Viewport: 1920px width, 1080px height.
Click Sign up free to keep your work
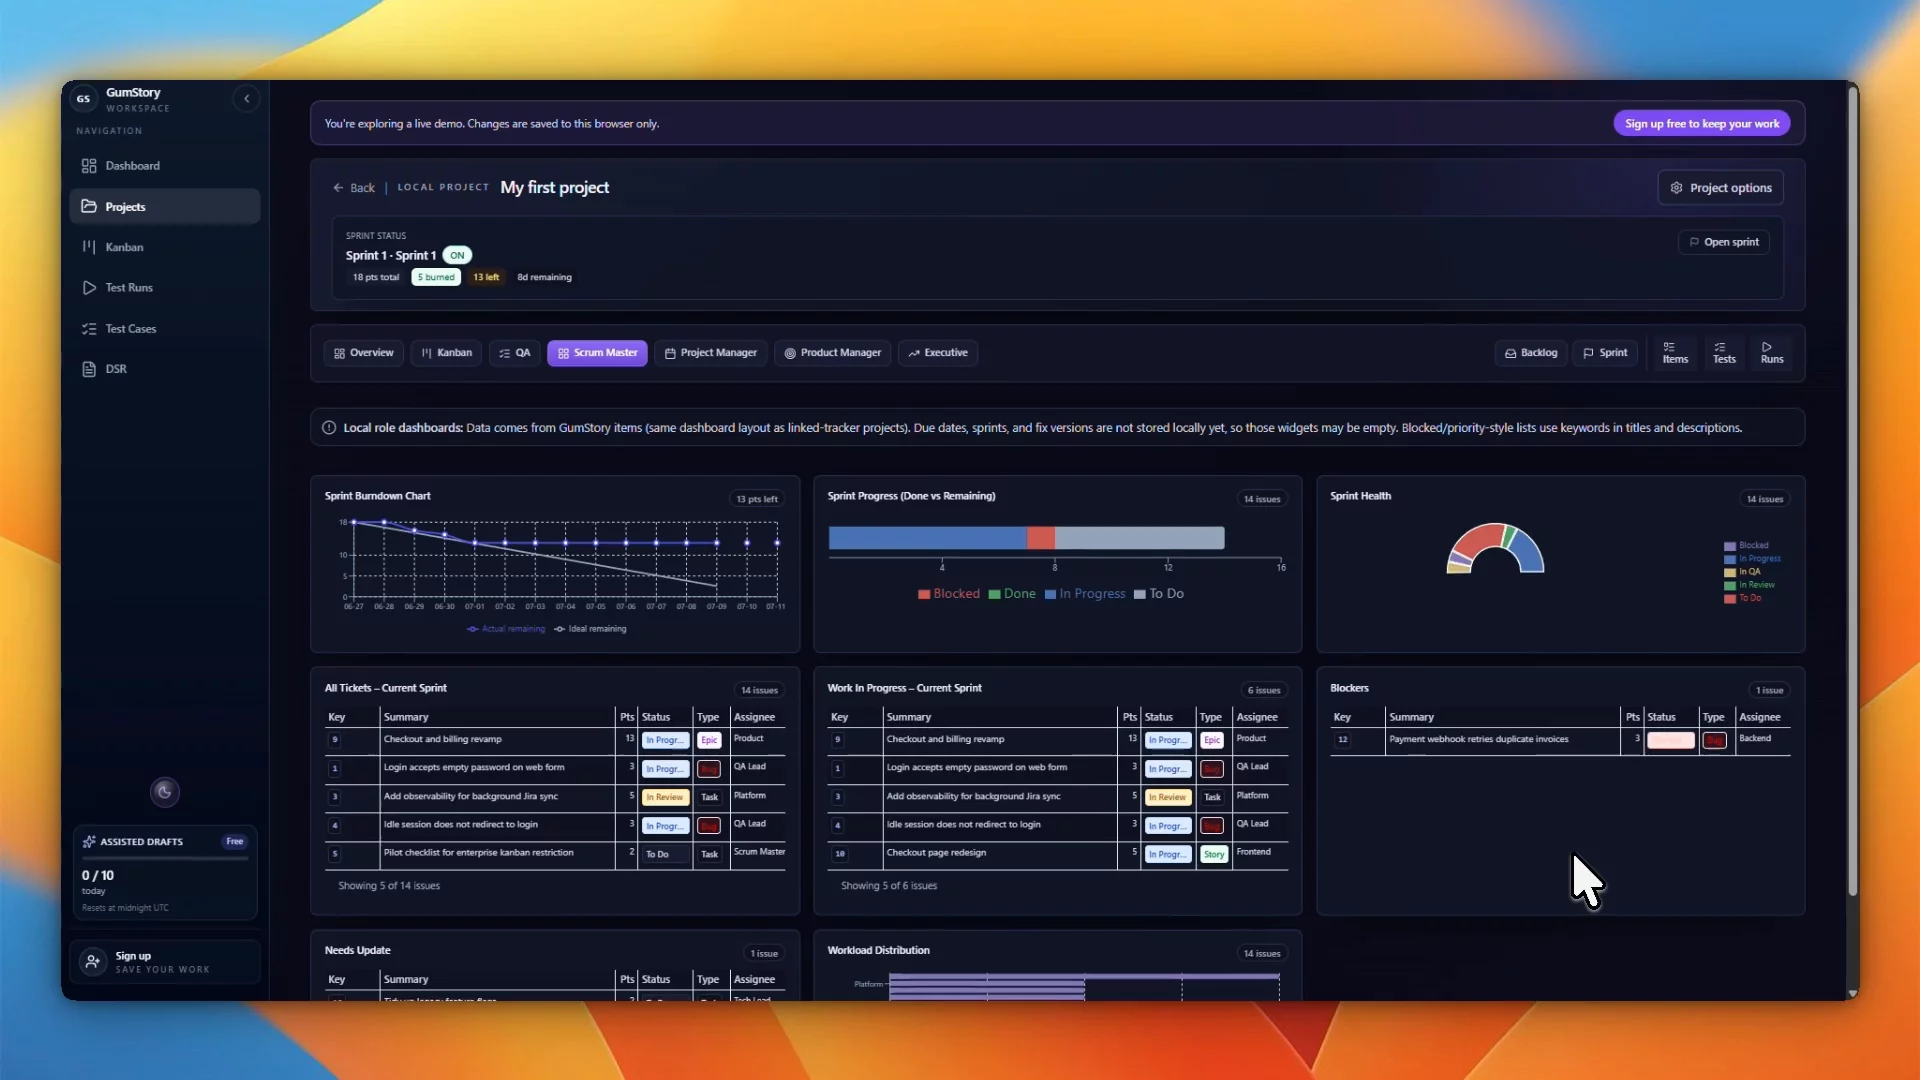click(x=1701, y=124)
